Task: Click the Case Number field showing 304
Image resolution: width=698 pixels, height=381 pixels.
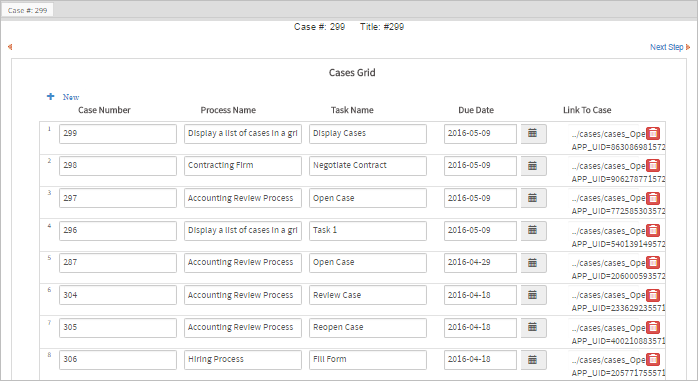Action: (x=118, y=295)
